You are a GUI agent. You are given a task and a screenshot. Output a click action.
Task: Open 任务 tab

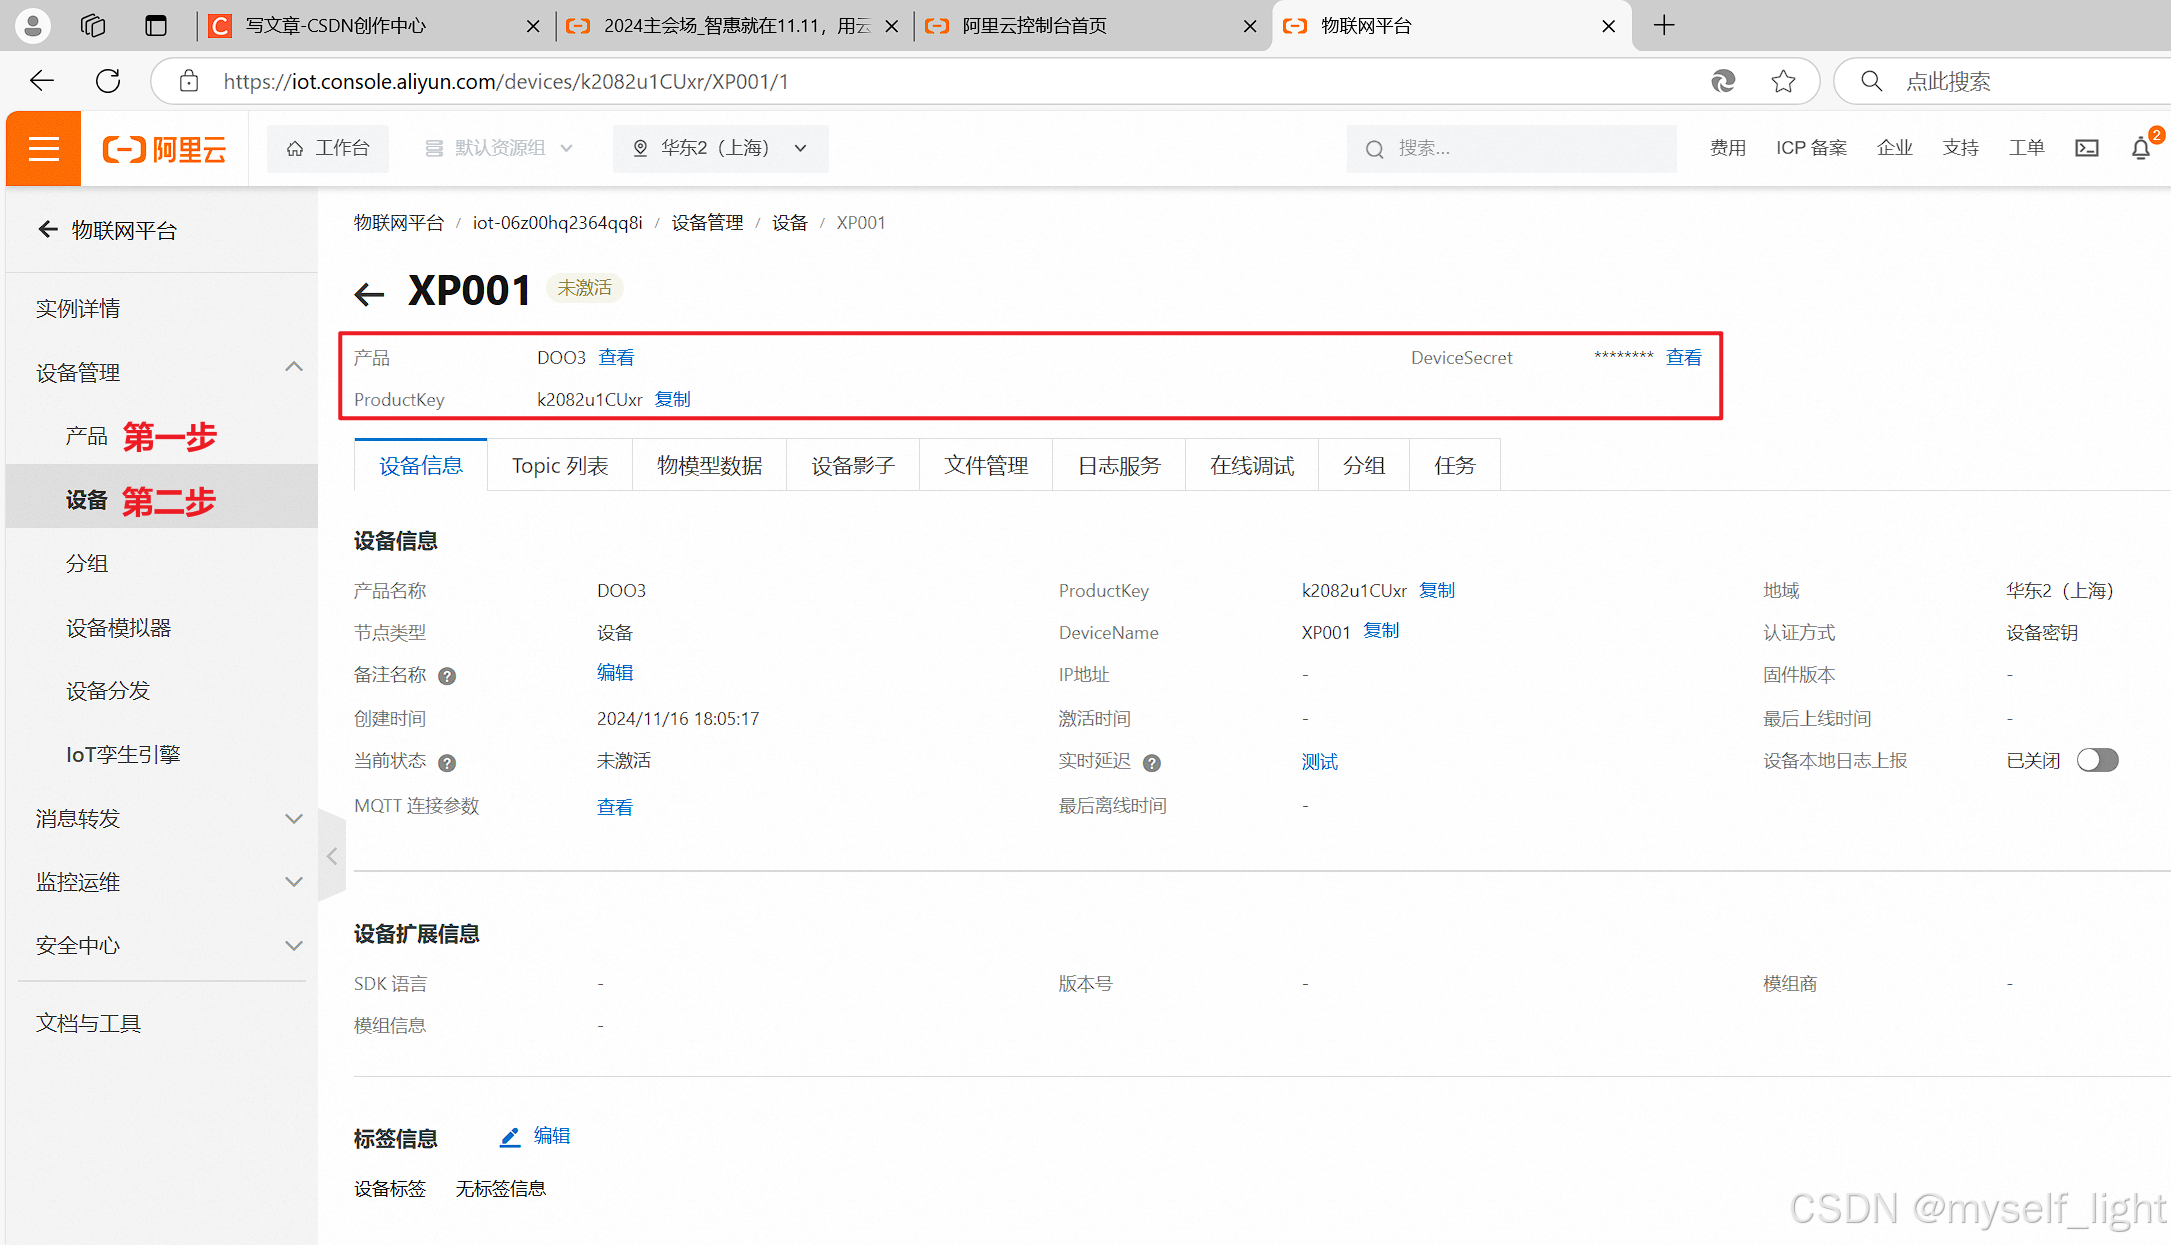pyautogui.click(x=1455, y=466)
